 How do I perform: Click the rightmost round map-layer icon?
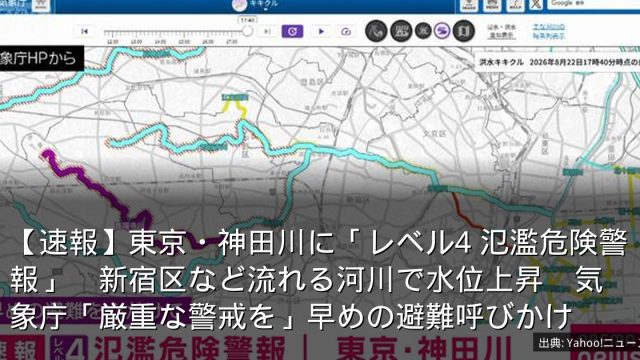pyautogui.click(x=463, y=31)
